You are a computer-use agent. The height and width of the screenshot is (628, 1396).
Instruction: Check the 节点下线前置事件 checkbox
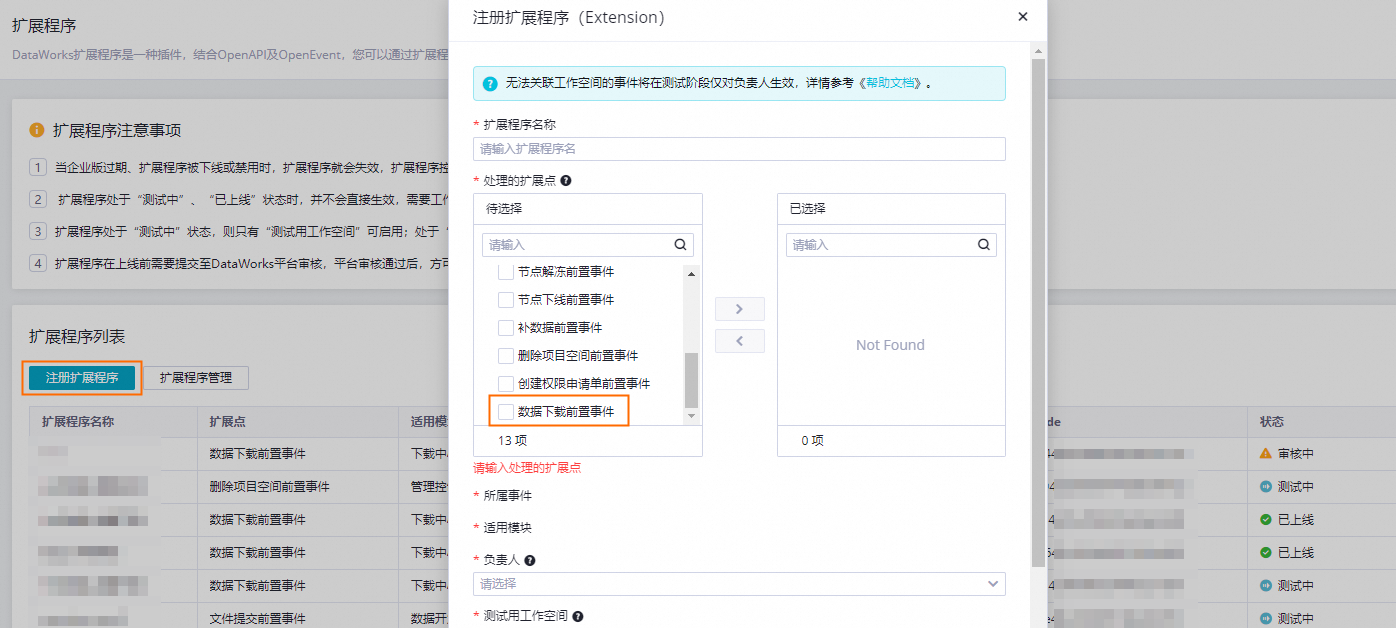(x=506, y=300)
